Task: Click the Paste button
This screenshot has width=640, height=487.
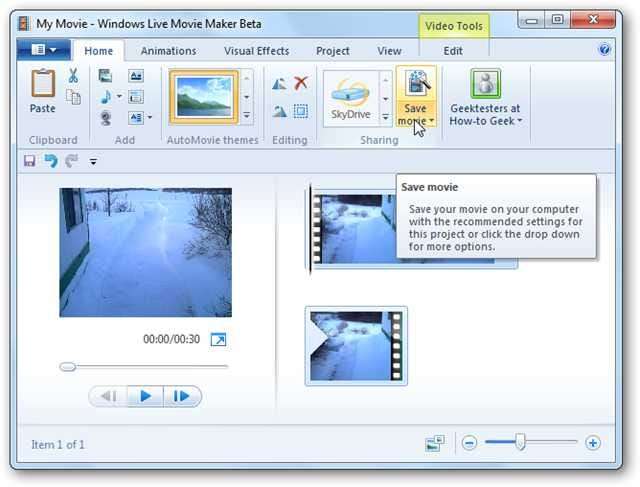Action: pos(43,91)
